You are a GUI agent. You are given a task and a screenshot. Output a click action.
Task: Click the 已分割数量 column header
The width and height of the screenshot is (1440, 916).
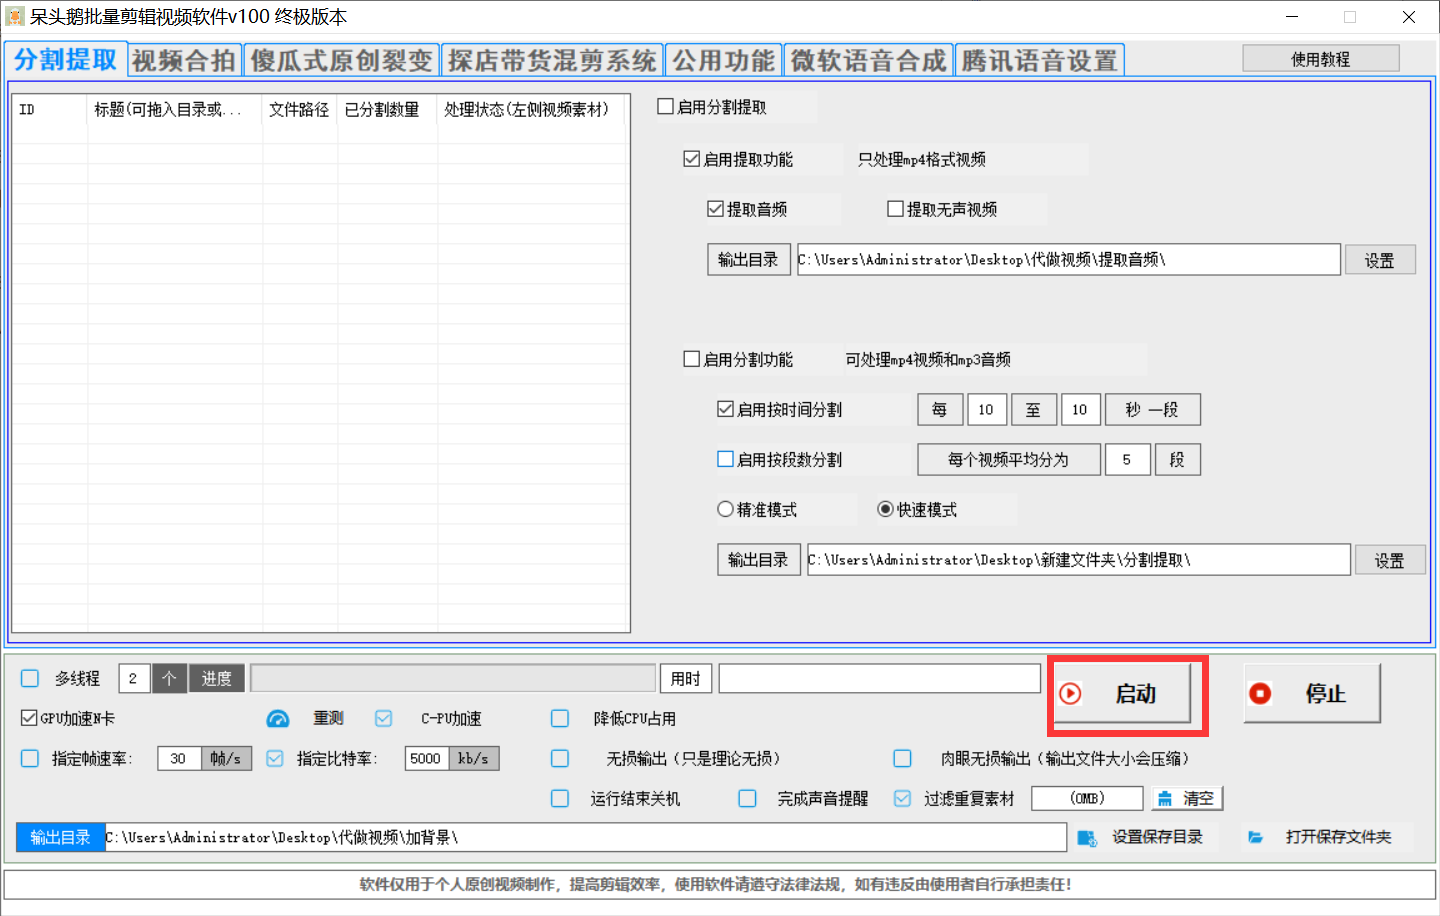(387, 110)
